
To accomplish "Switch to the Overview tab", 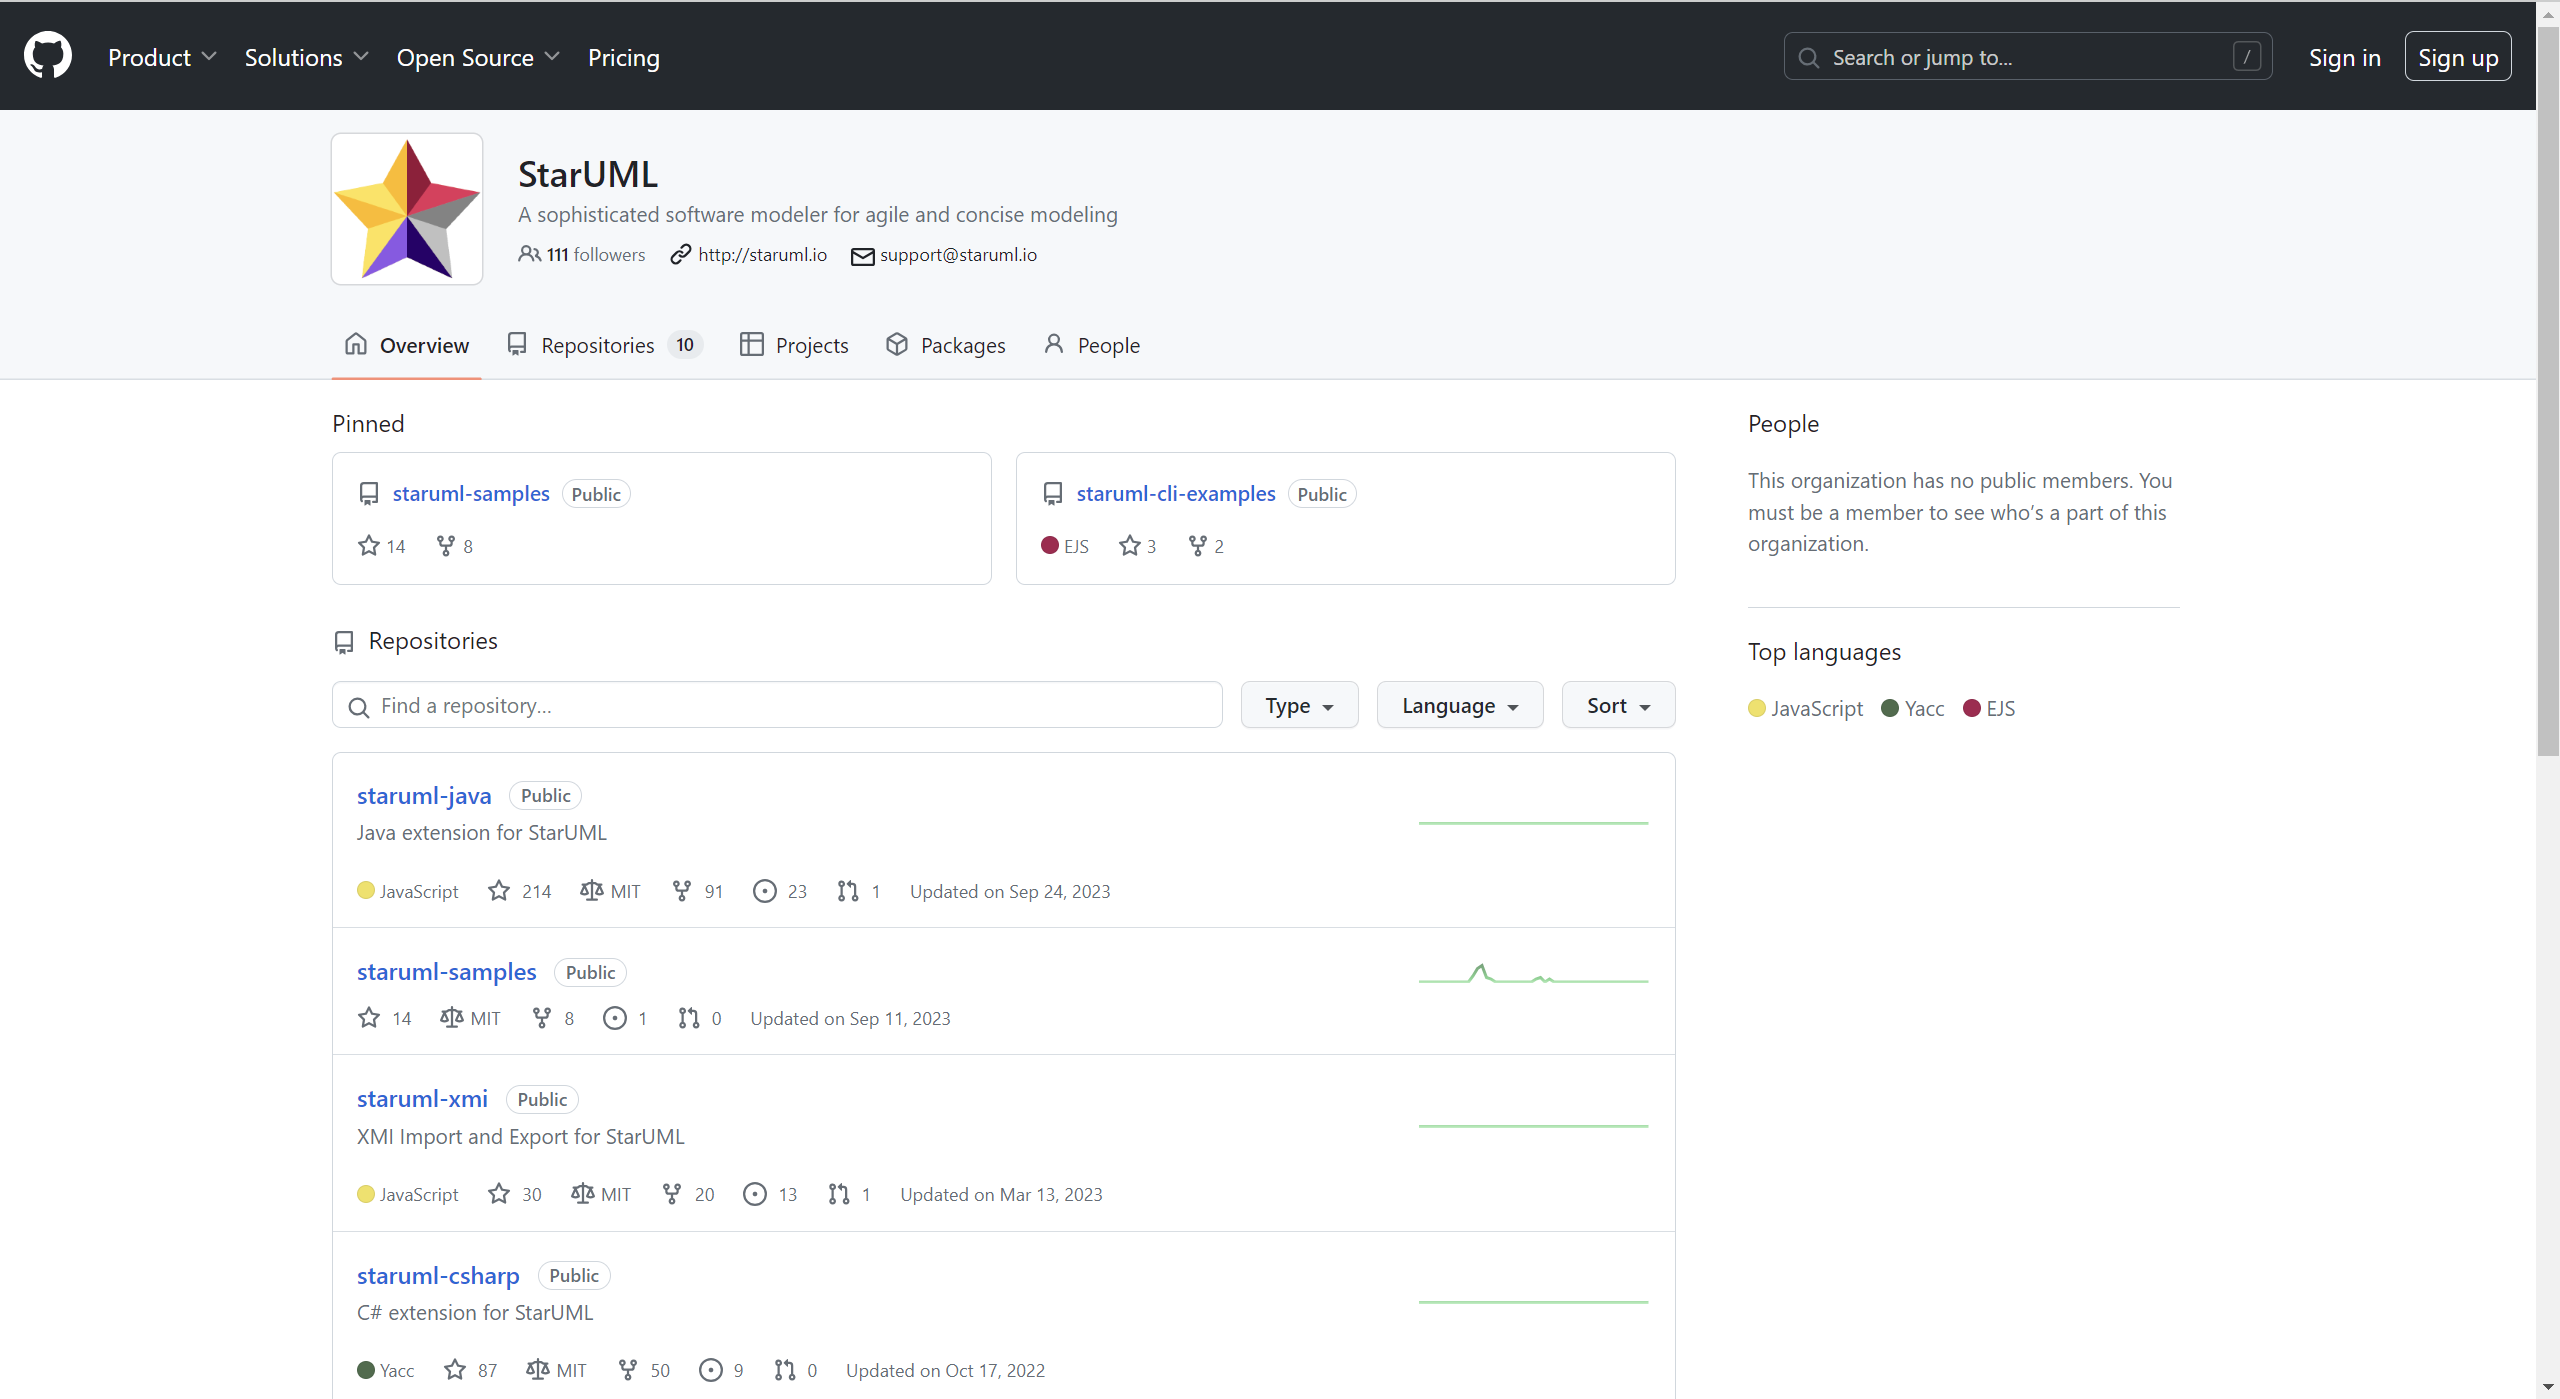I will pyautogui.click(x=407, y=345).
